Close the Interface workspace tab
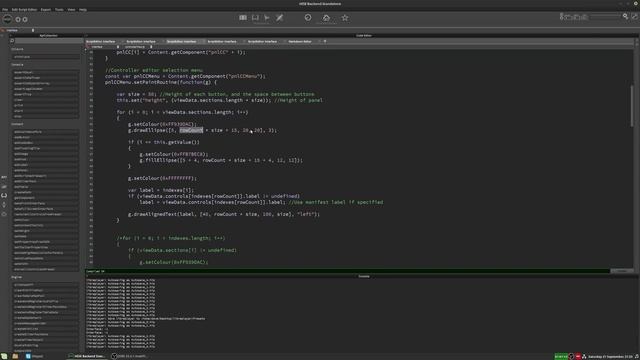 [x=33, y=30]
